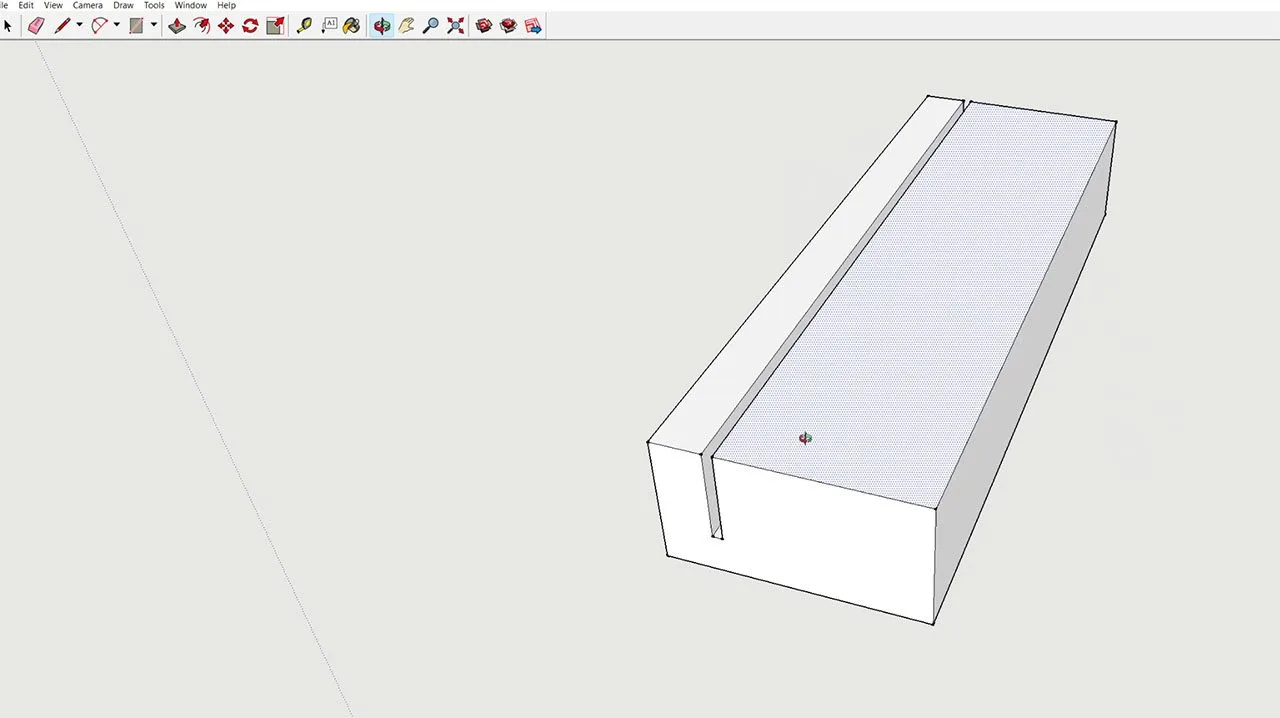Expand the shape tool dropdown arrow

[153, 26]
